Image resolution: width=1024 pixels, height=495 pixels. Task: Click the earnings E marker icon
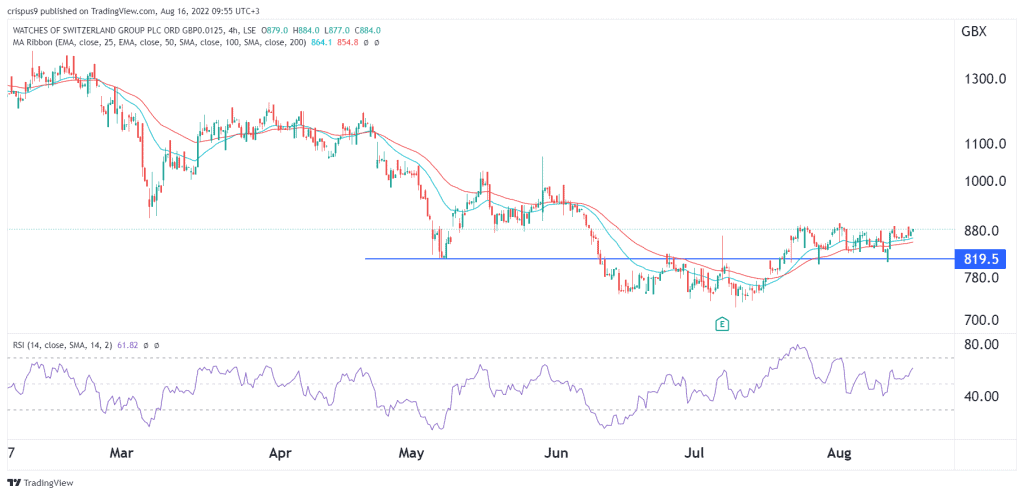(722, 323)
